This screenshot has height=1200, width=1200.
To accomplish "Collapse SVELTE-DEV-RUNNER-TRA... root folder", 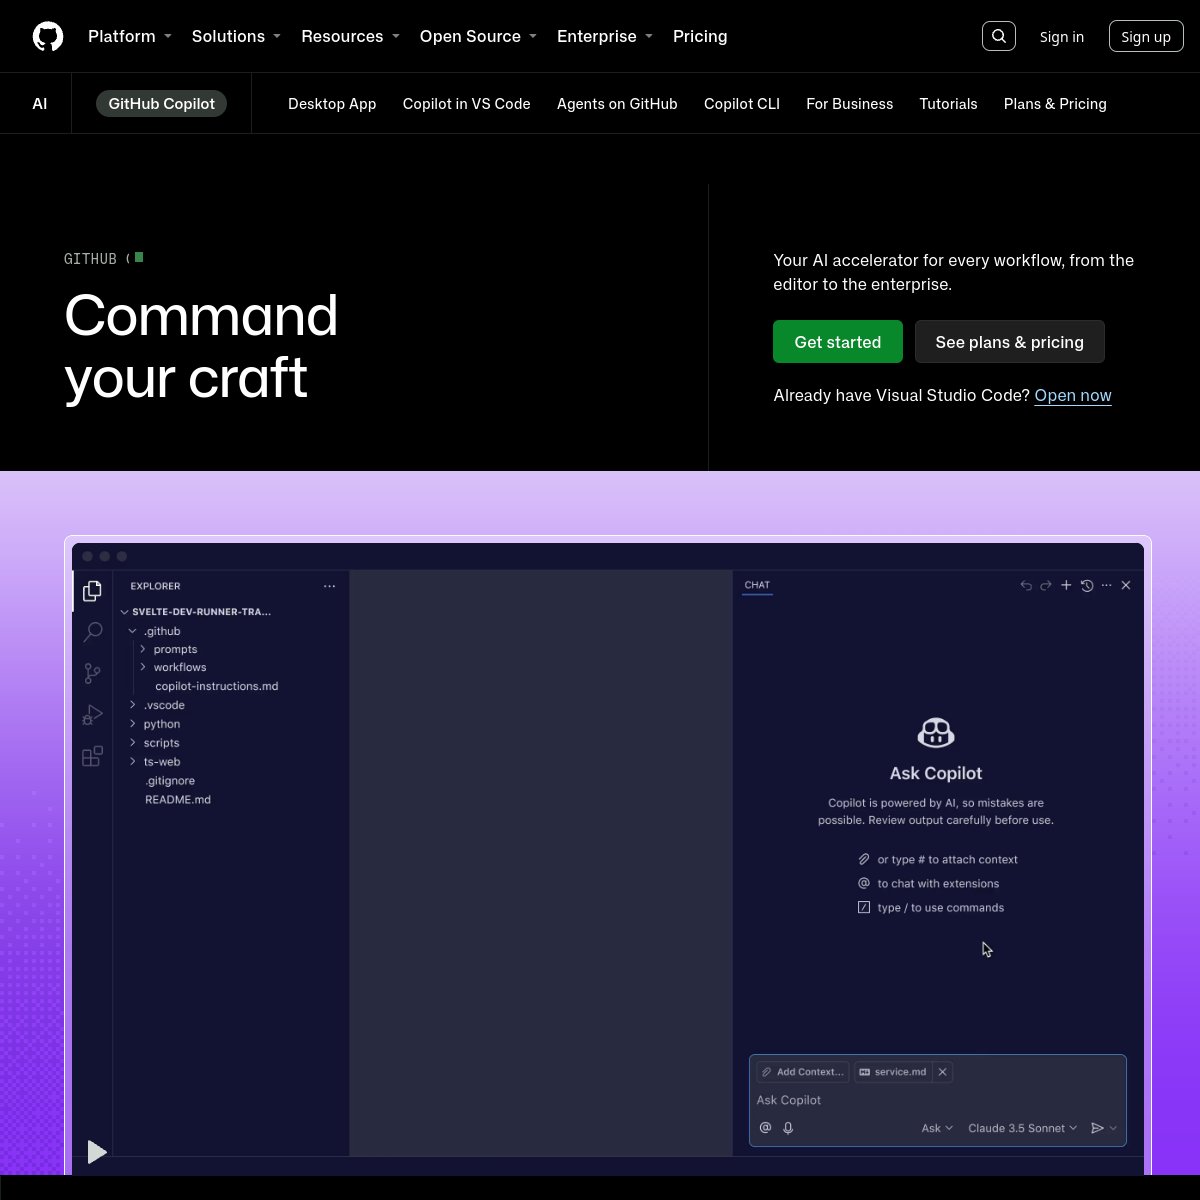I will click(124, 612).
